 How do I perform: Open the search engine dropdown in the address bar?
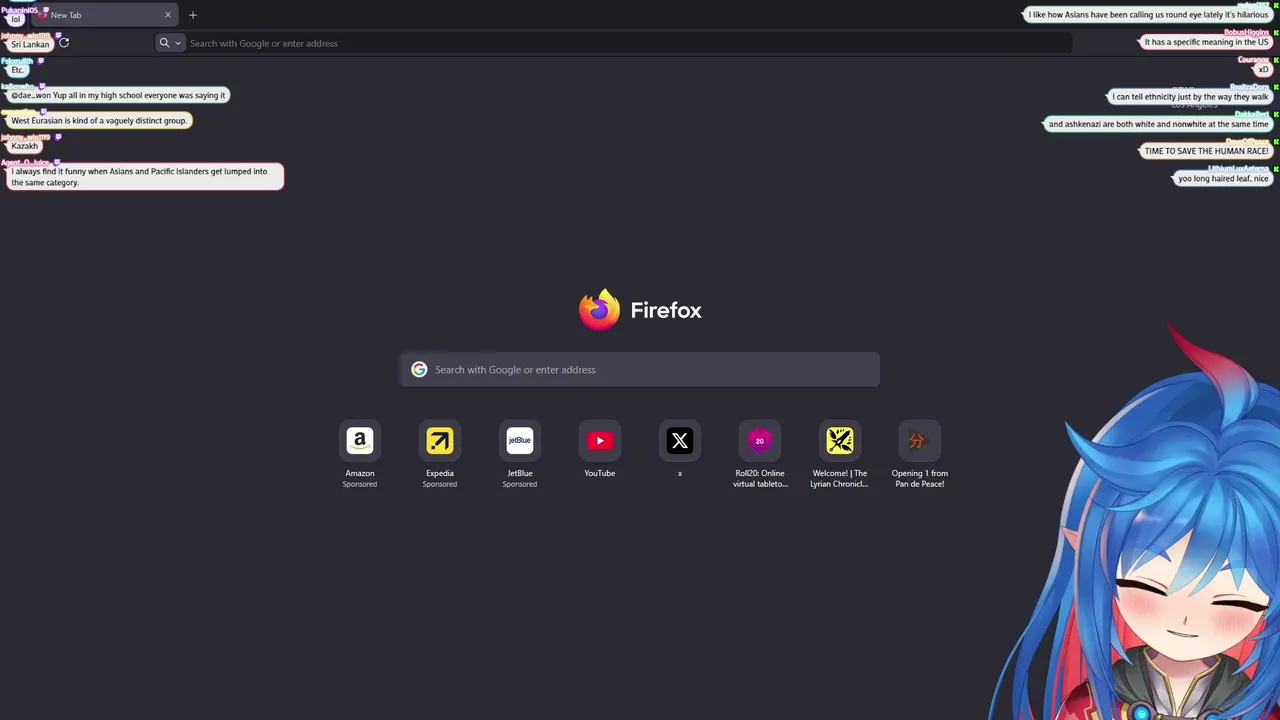170,43
